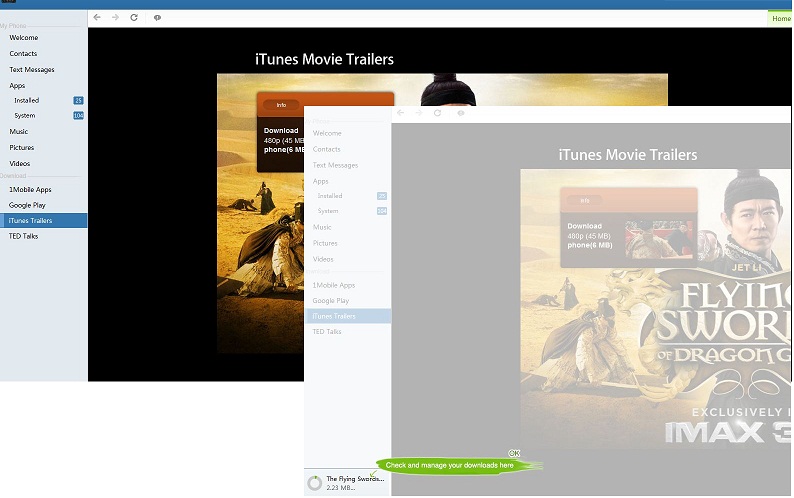Image resolution: width=794 pixels, height=498 pixels.
Task: Choose phone(6 MB) in the front window card
Action: (590, 245)
